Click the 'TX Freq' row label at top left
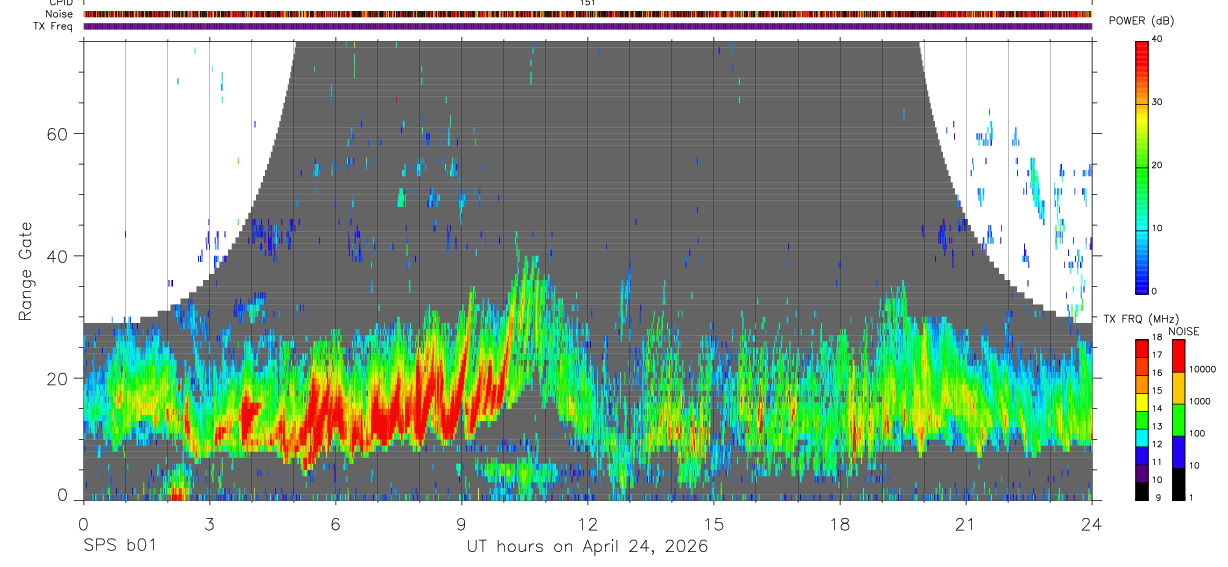Viewport: 1228px width, 567px height. click(x=53, y=26)
